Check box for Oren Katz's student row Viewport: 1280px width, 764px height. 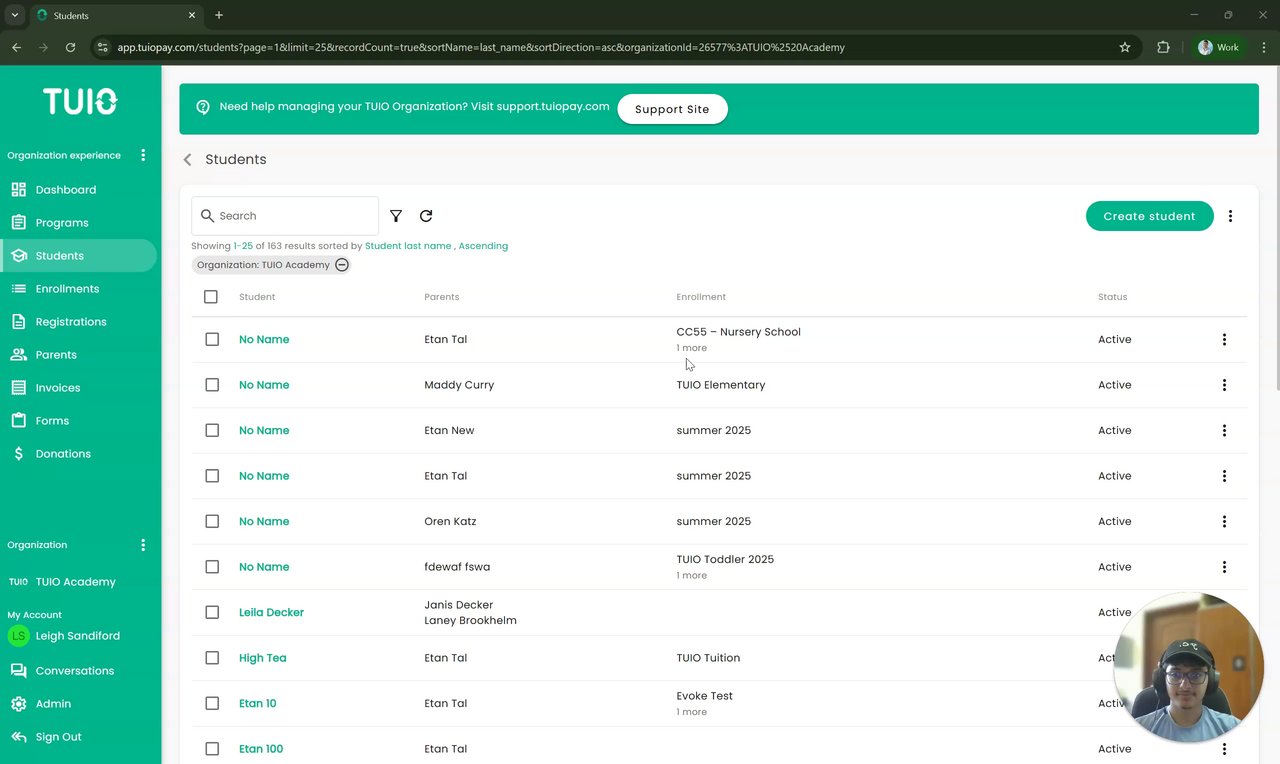pos(212,522)
